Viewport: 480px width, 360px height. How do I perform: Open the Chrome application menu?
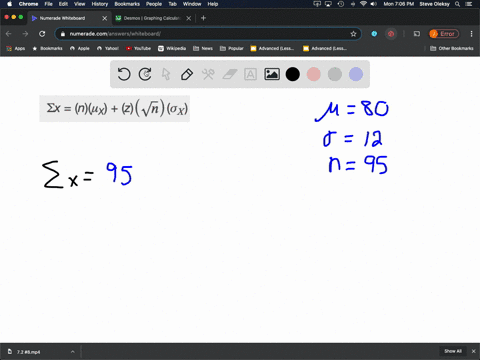coord(28,4)
